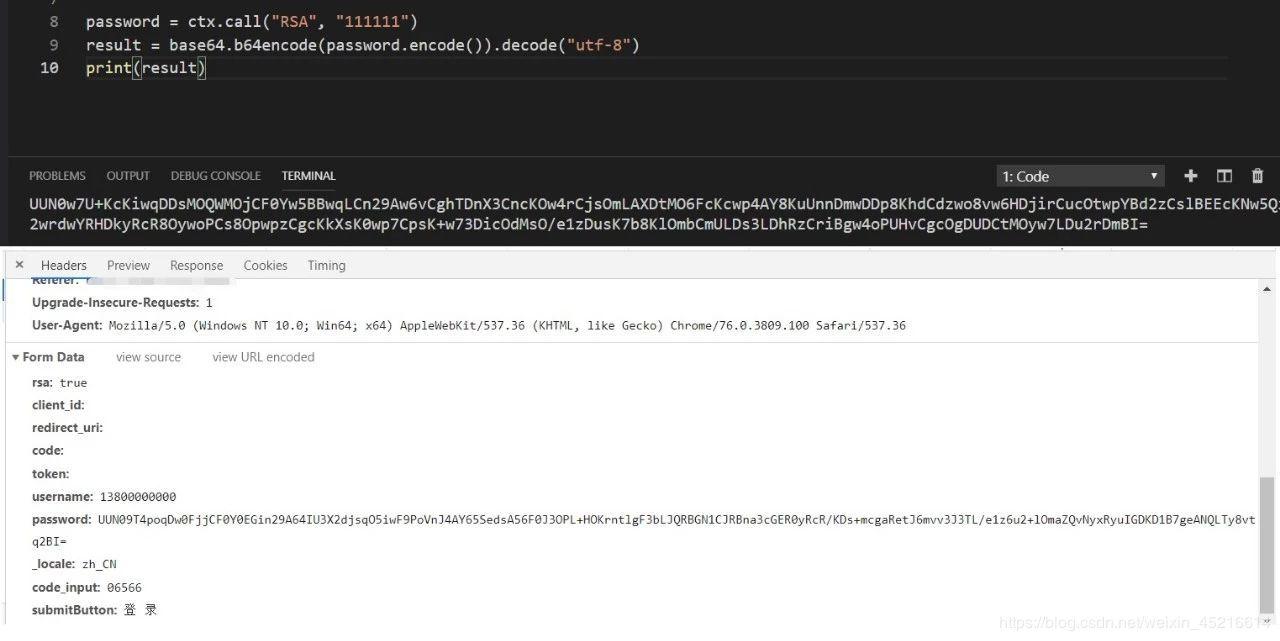Select the OUTPUT panel tab
This screenshot has height=641, width=1280.
point(127,175)
